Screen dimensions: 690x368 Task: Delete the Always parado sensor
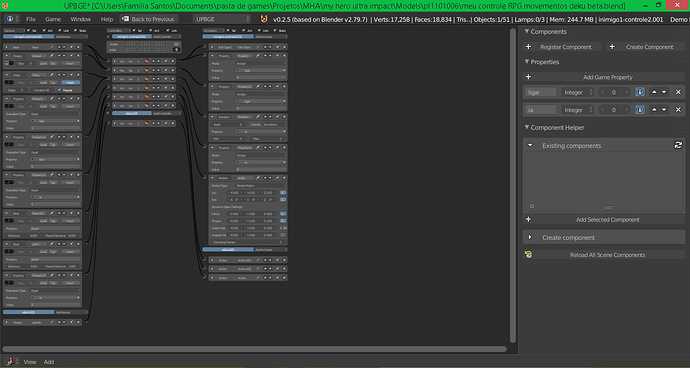pos(78,322)
